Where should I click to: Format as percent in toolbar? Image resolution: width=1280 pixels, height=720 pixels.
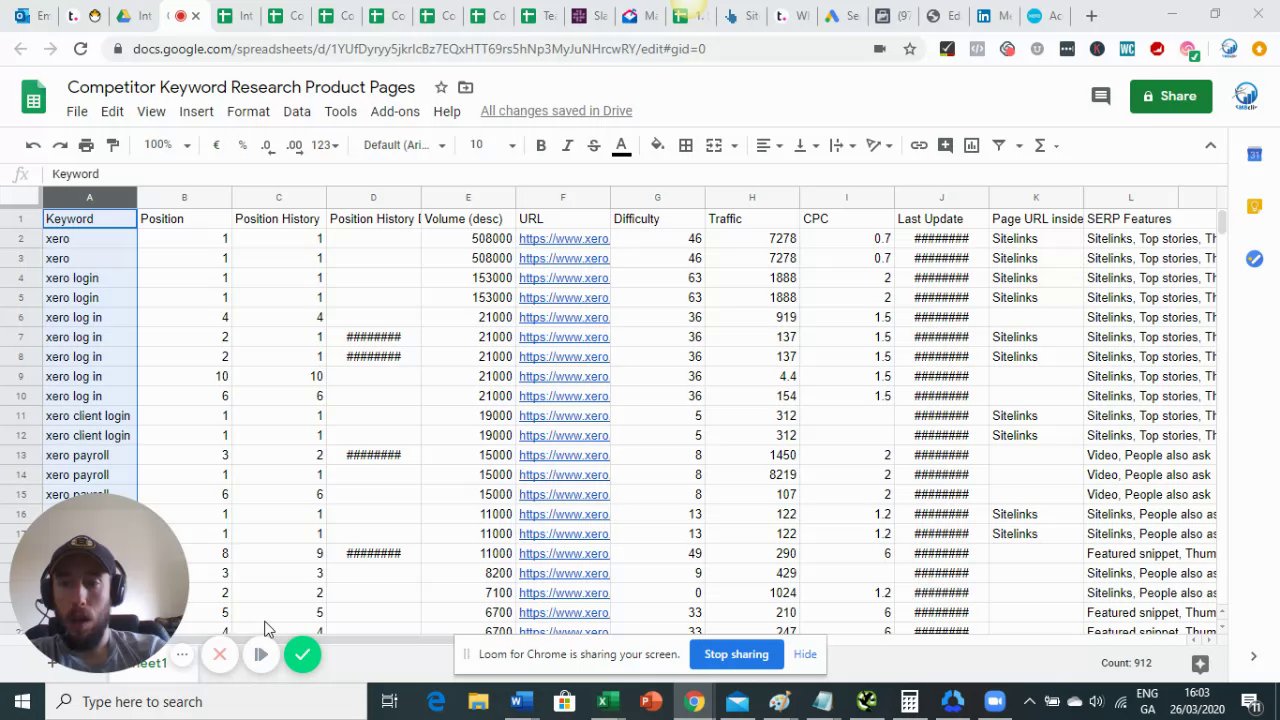242,145
